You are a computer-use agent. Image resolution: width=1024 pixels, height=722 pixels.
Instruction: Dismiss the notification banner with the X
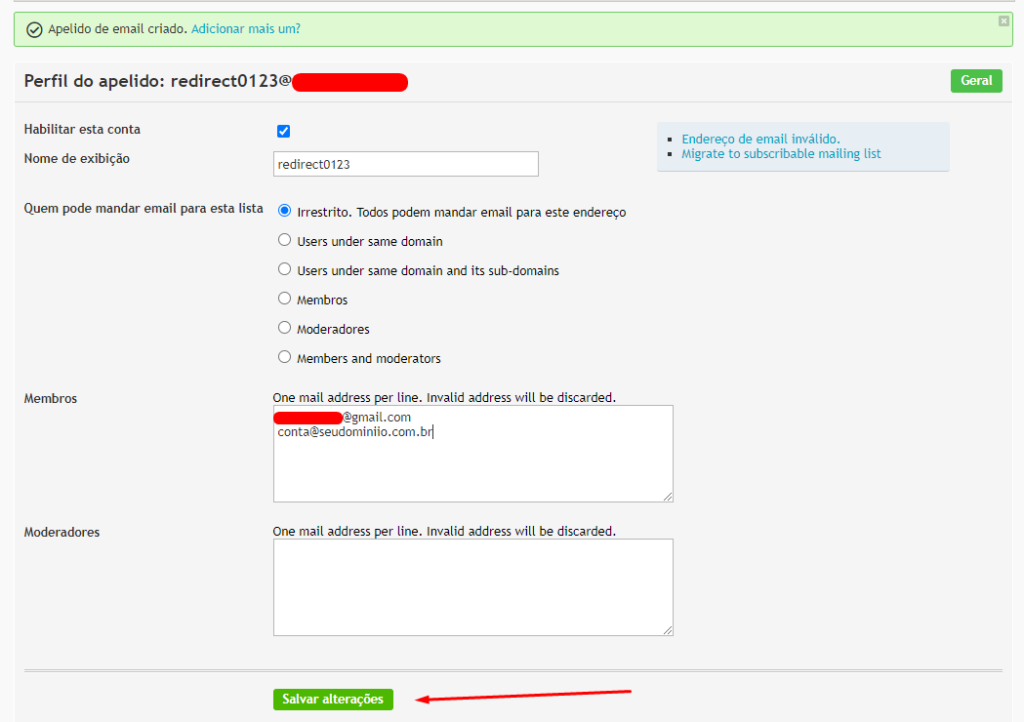[x=1003, y=21]
